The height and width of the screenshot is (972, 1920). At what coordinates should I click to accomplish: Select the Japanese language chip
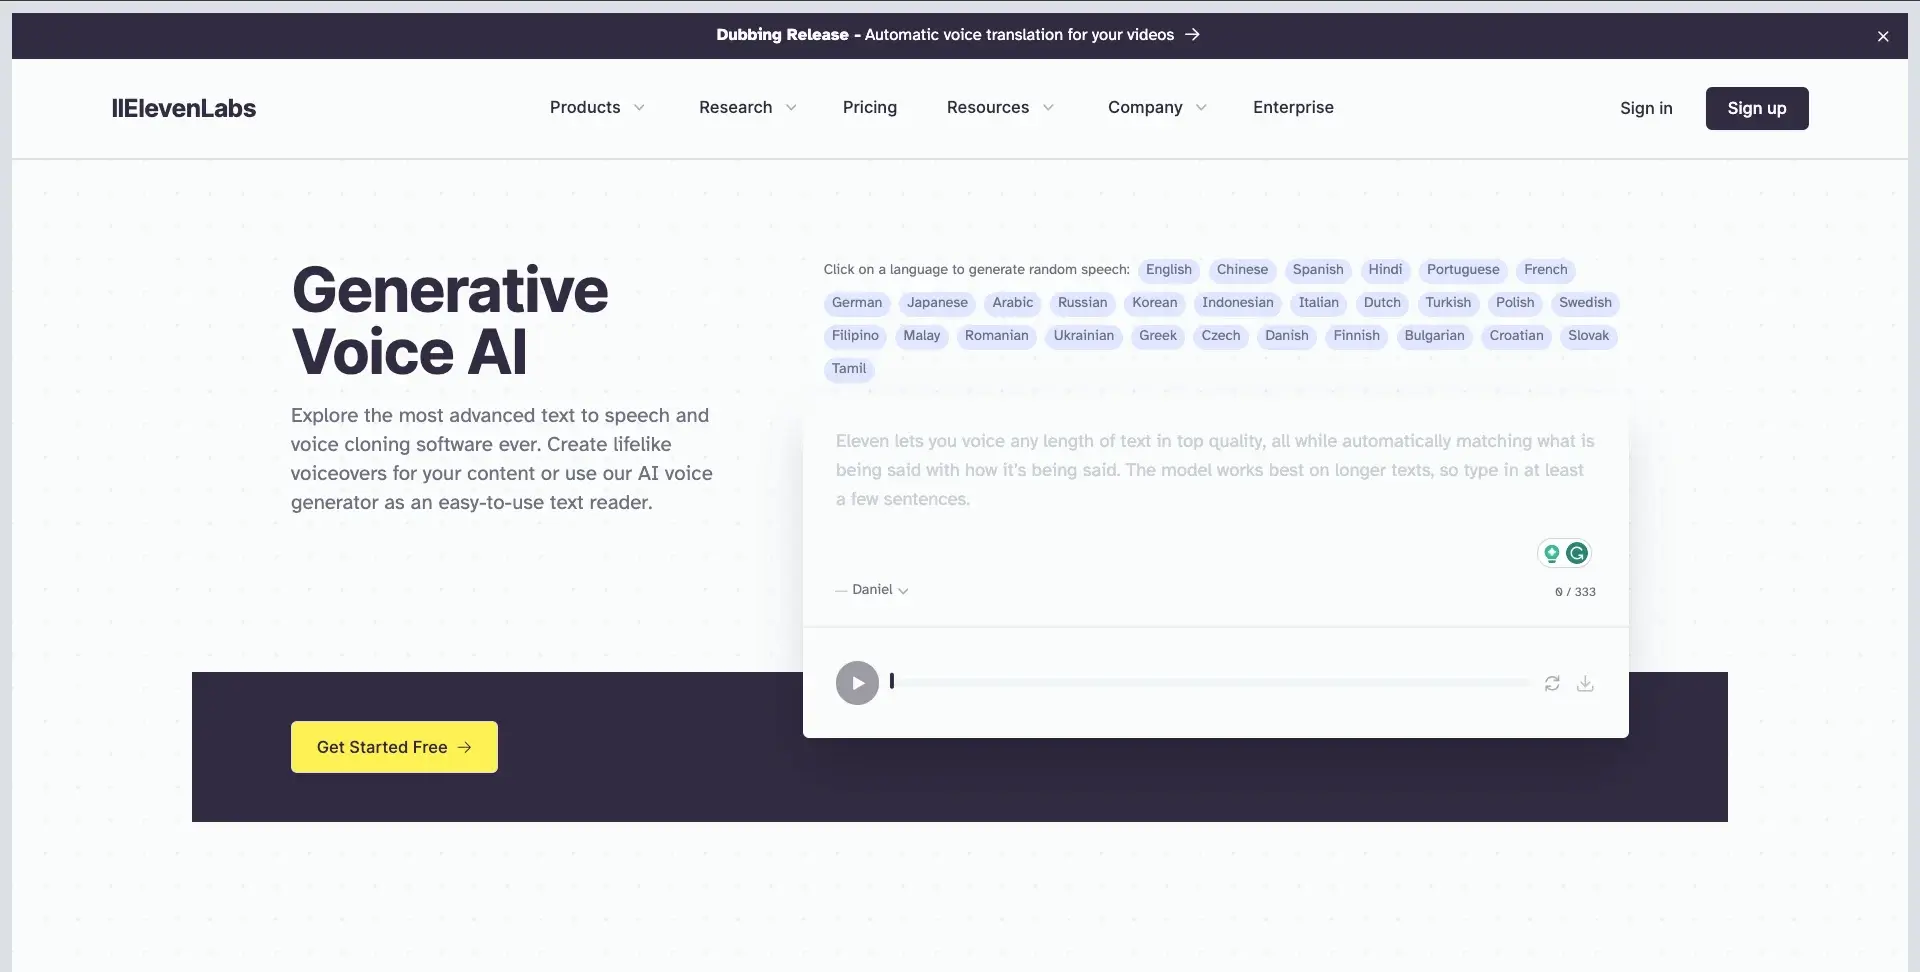[937, 303]
